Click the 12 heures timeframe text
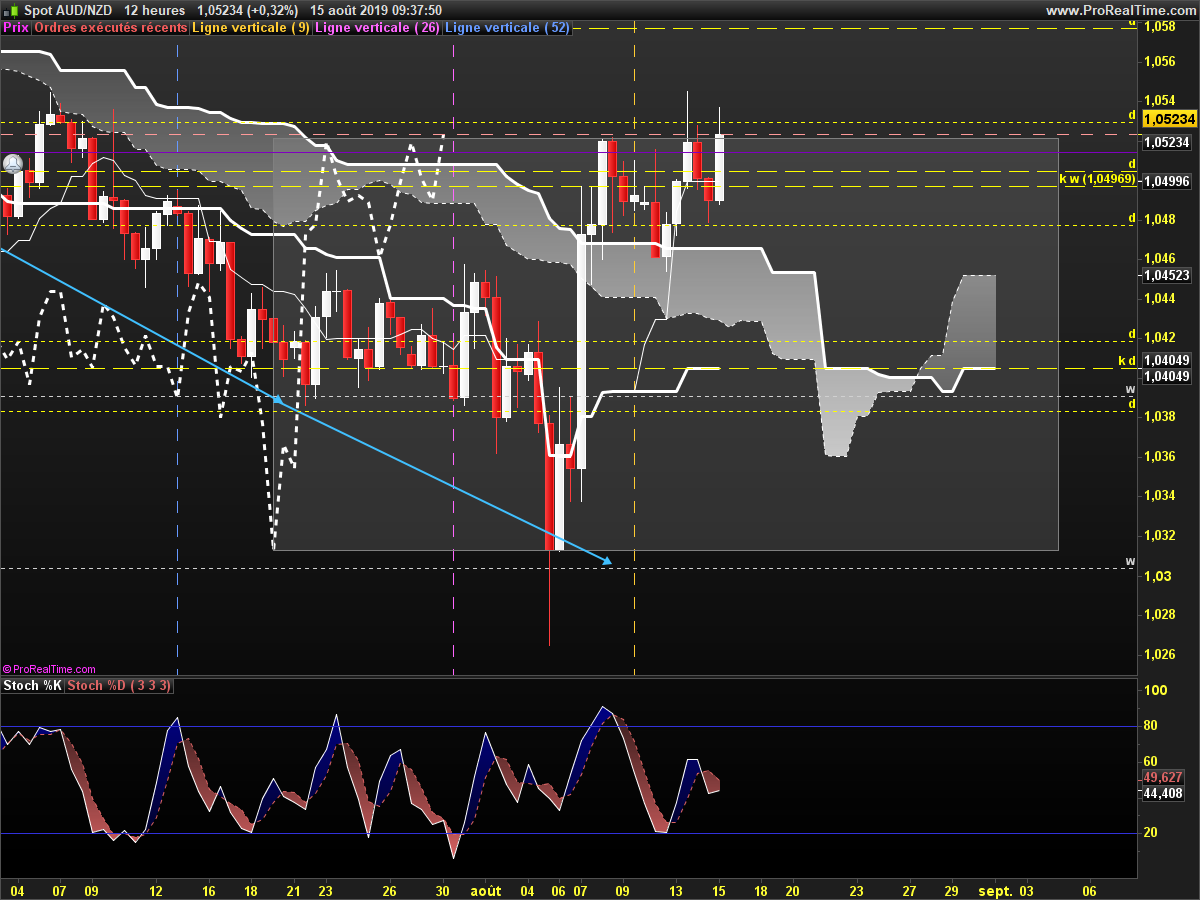The height and width of the screenshot is (900, 1200). pos(155,10)
